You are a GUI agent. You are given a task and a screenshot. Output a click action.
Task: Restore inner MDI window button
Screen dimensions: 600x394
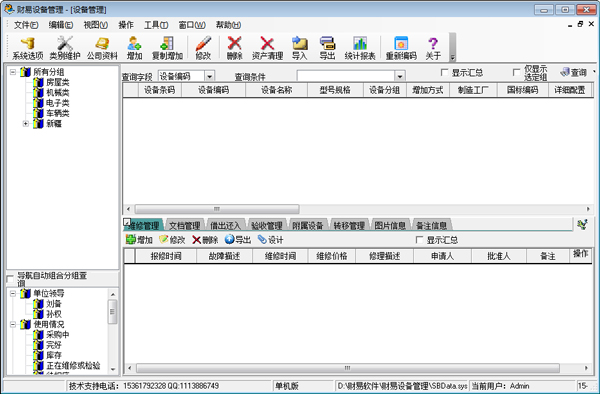coord(580,24)
